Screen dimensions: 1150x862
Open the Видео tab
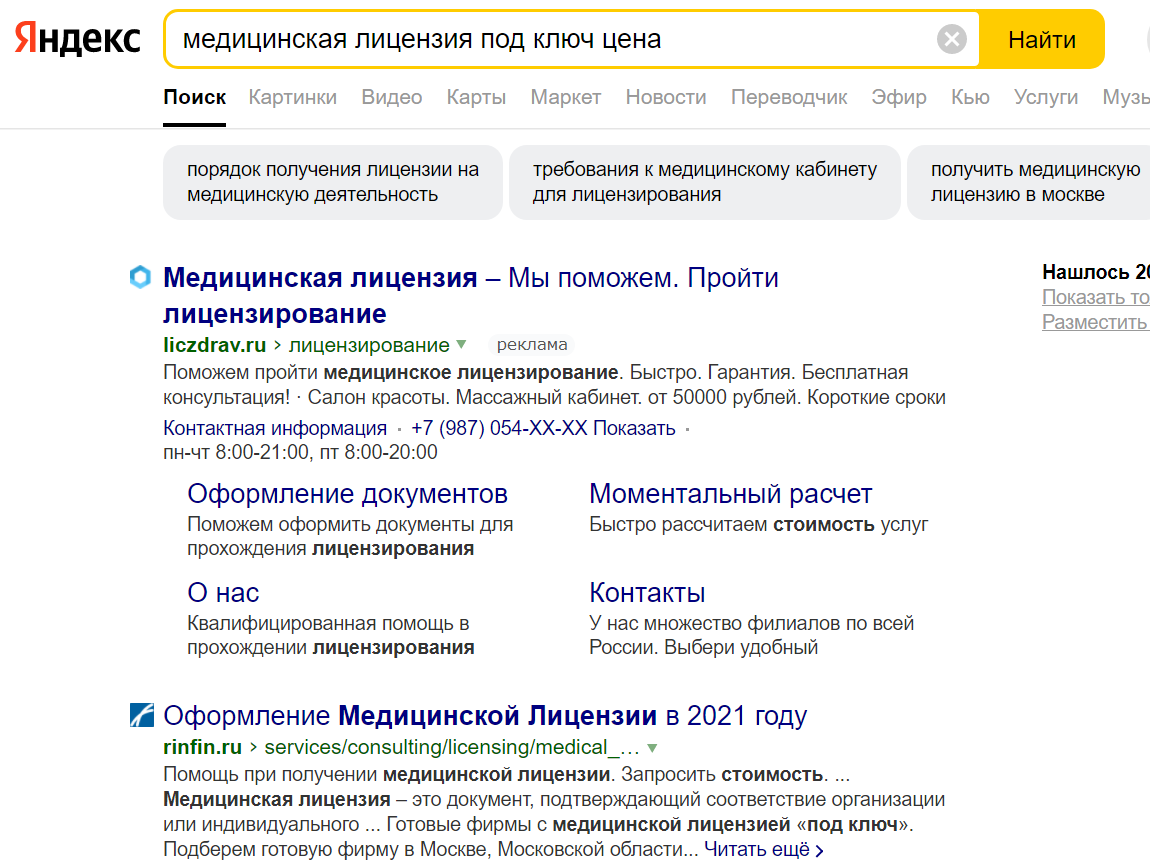(x=391, y=97)
